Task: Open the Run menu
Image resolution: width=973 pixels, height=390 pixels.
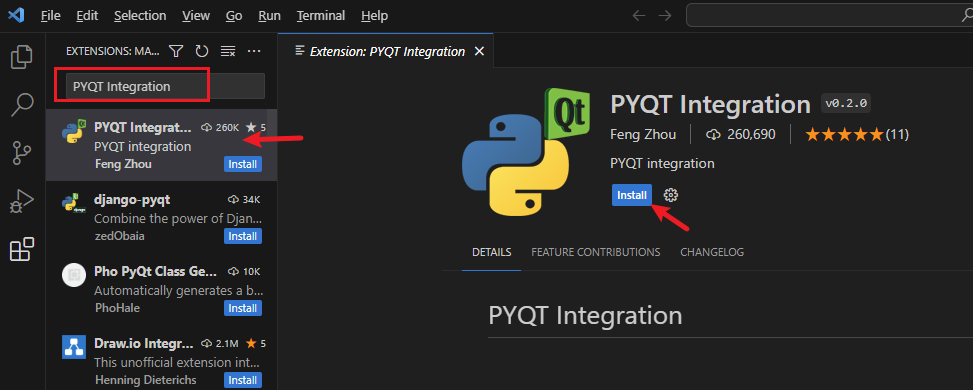Action: click(x=269, y=16)
